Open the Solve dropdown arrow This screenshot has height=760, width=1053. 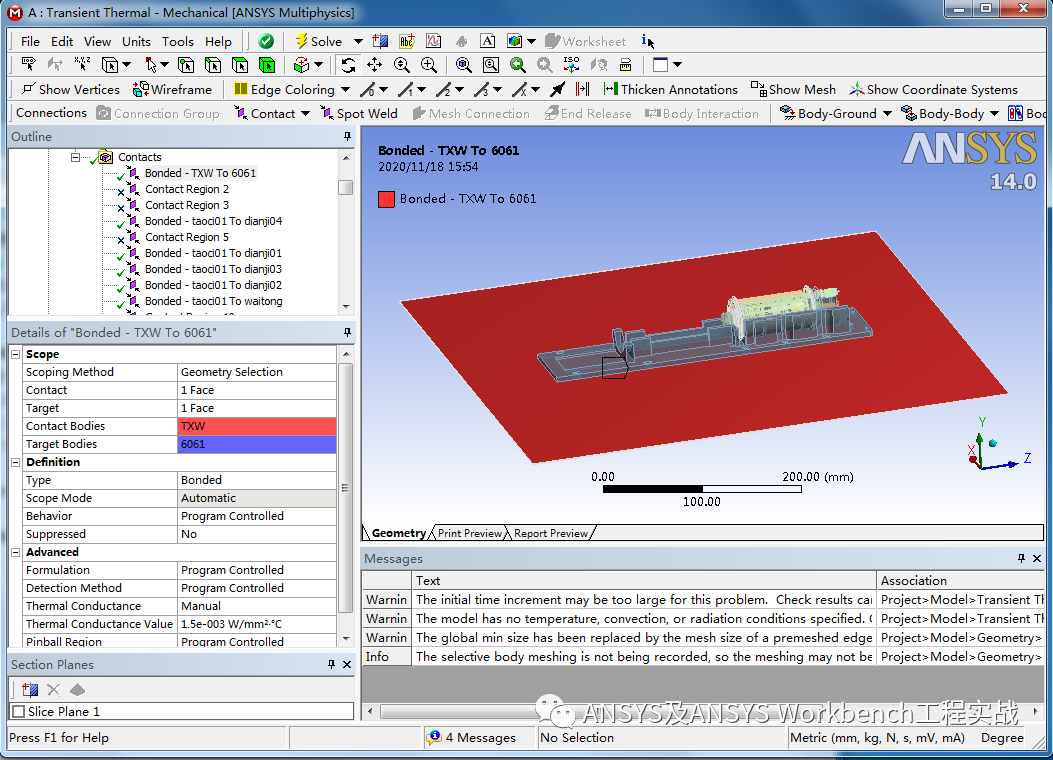pos(358,42)
